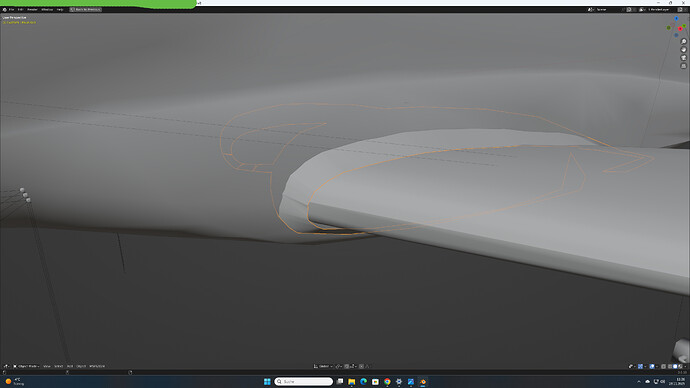Open the viewport View menu

47,366
